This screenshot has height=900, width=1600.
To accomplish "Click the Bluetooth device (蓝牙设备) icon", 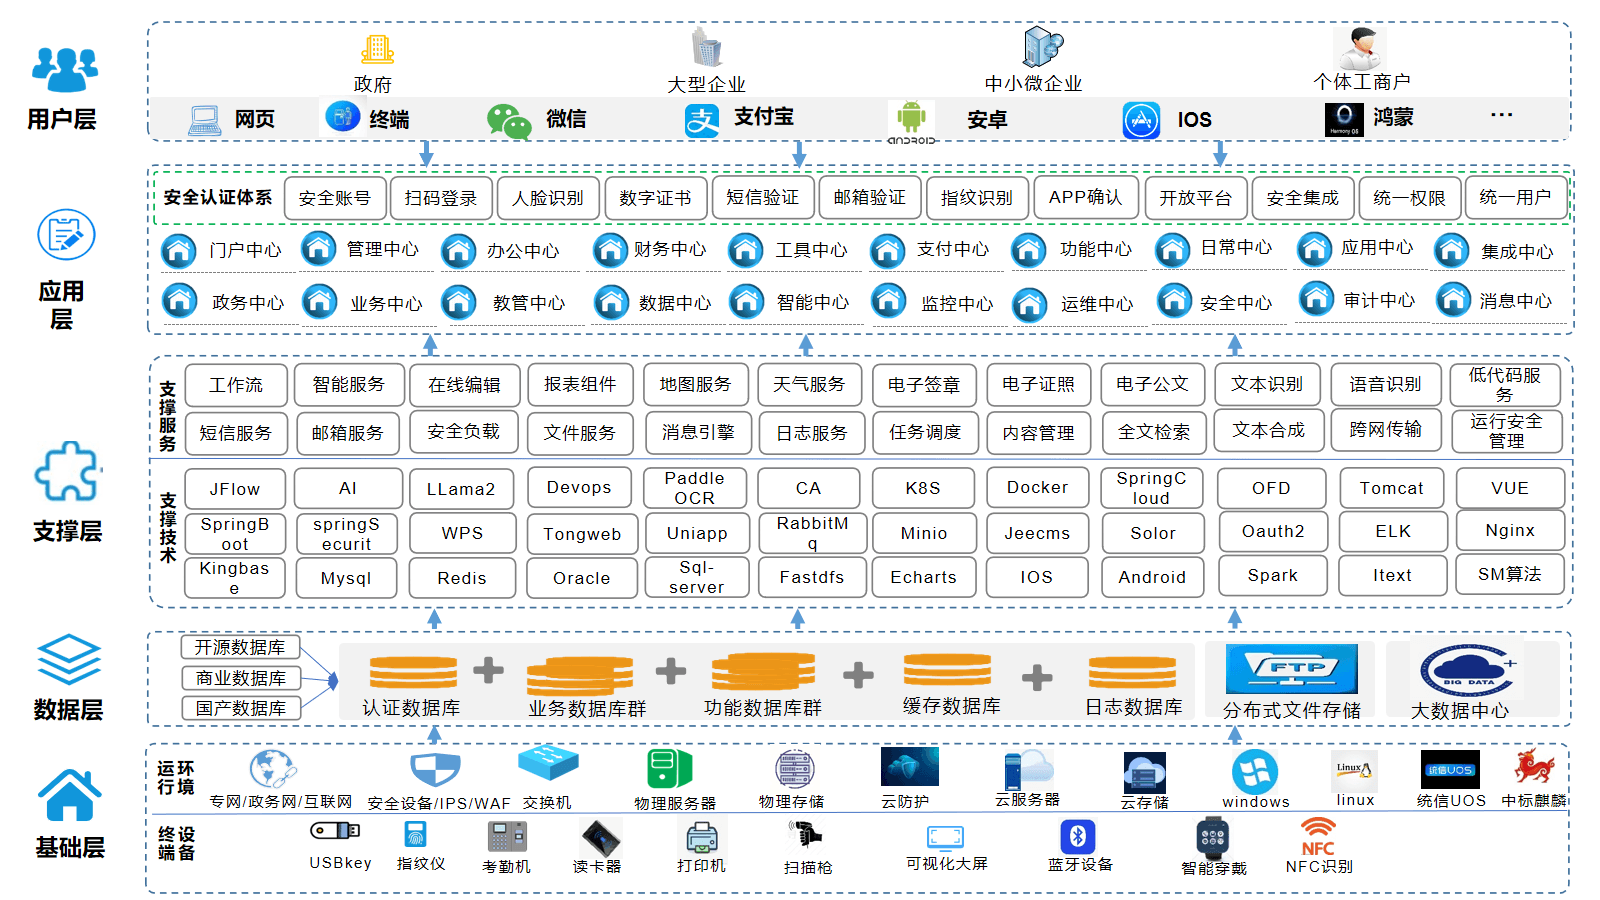I will pos(1078,836).
